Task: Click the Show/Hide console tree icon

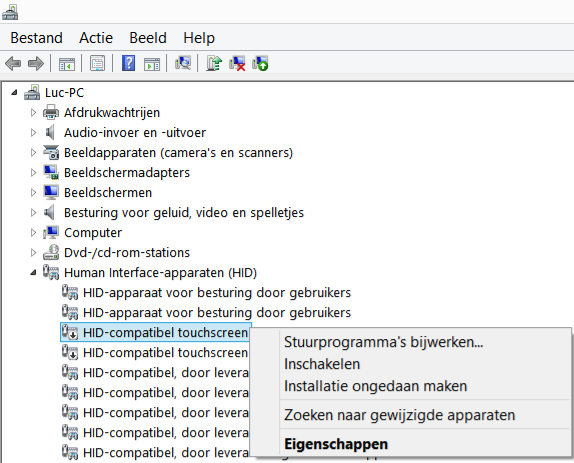Action: point(67,64)
